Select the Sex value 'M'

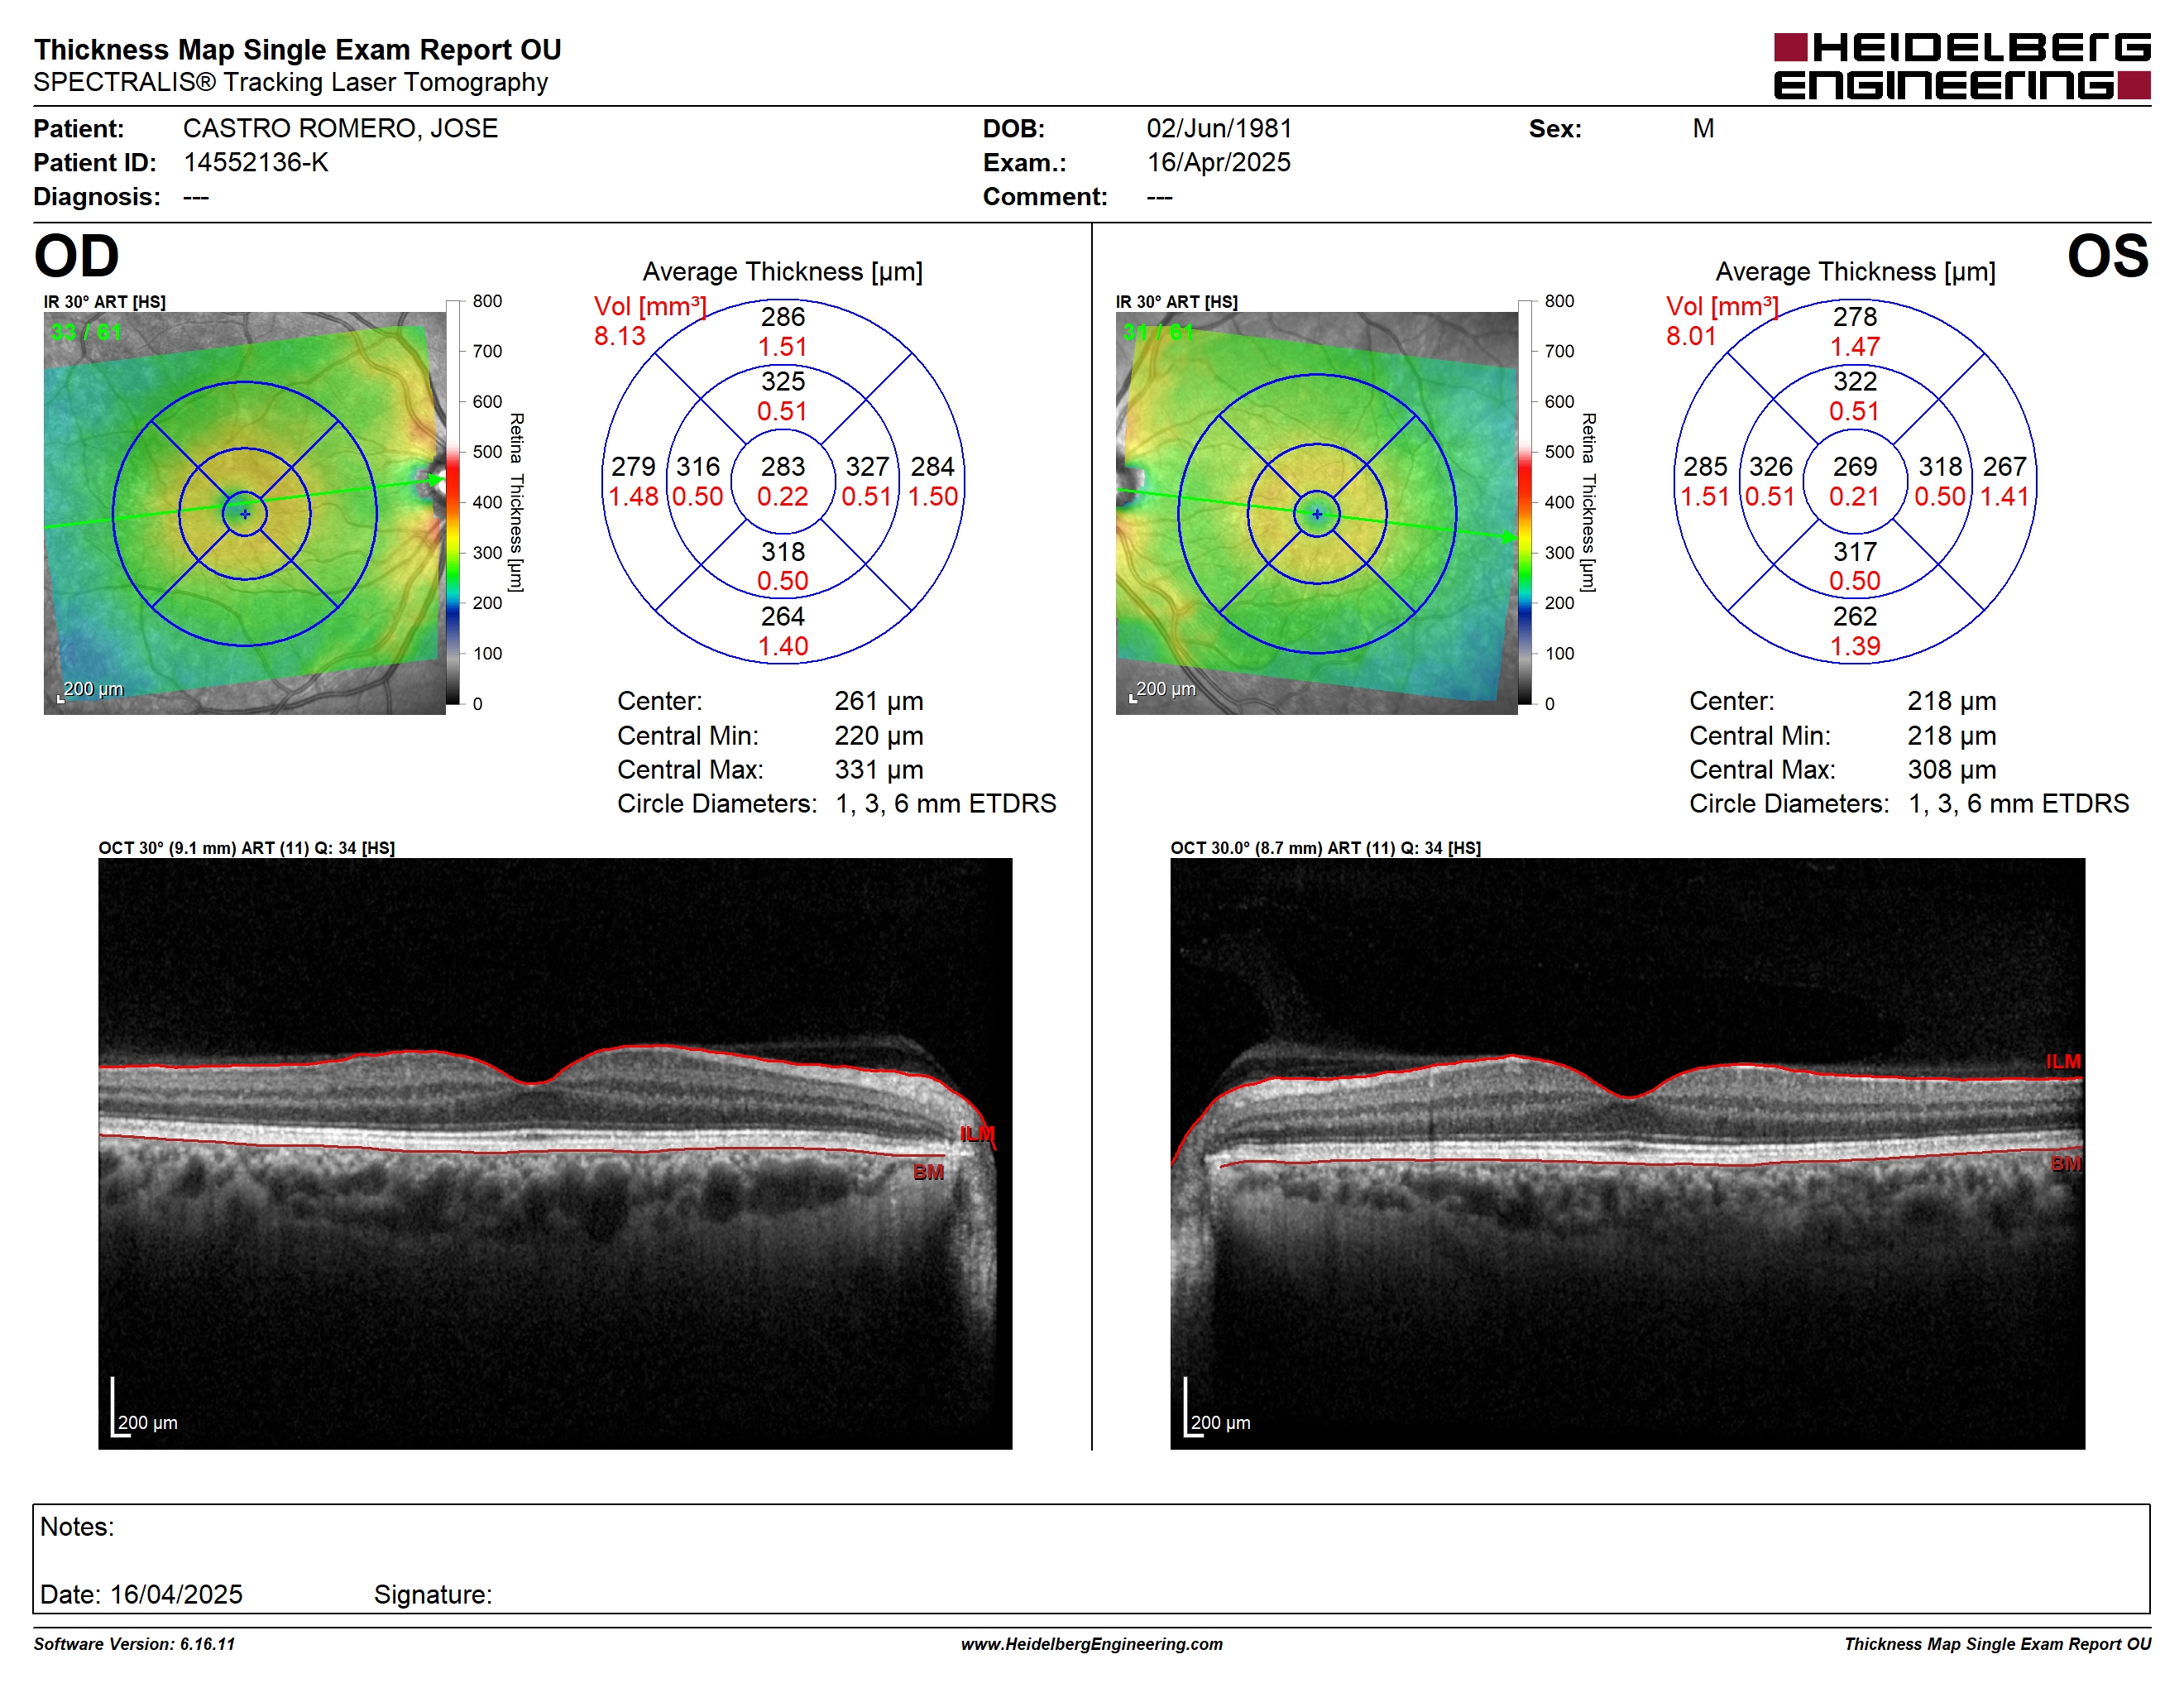coord(1703,128)
